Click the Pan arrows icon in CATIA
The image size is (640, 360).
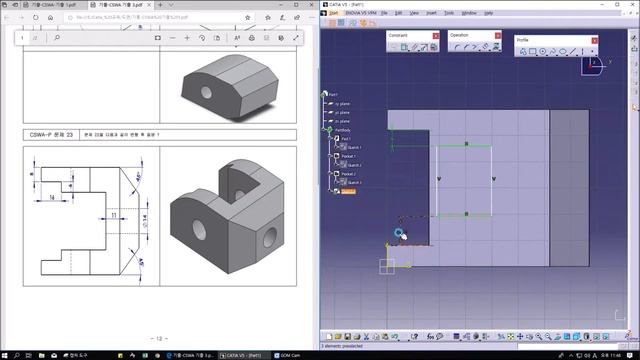520,336
